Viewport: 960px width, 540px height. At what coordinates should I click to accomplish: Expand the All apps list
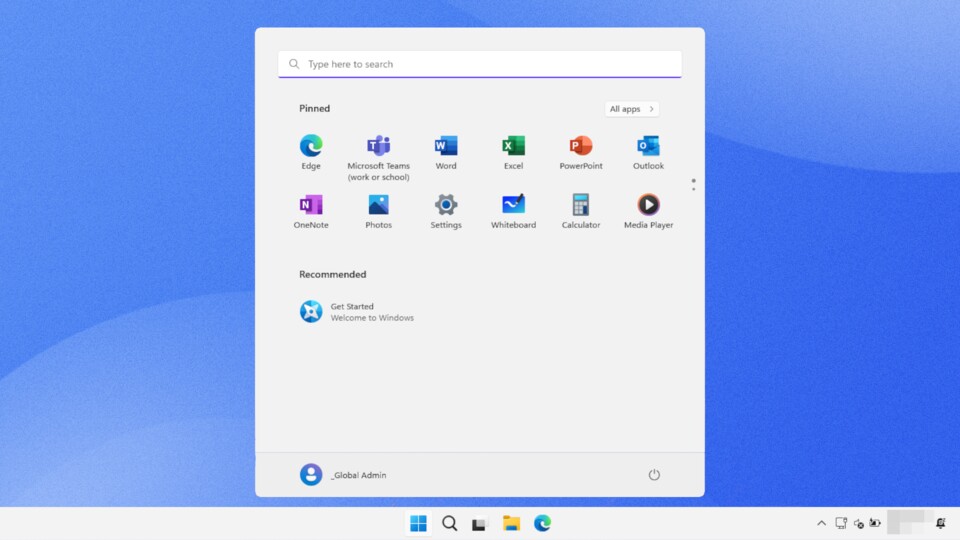click(x=632, y=109)
